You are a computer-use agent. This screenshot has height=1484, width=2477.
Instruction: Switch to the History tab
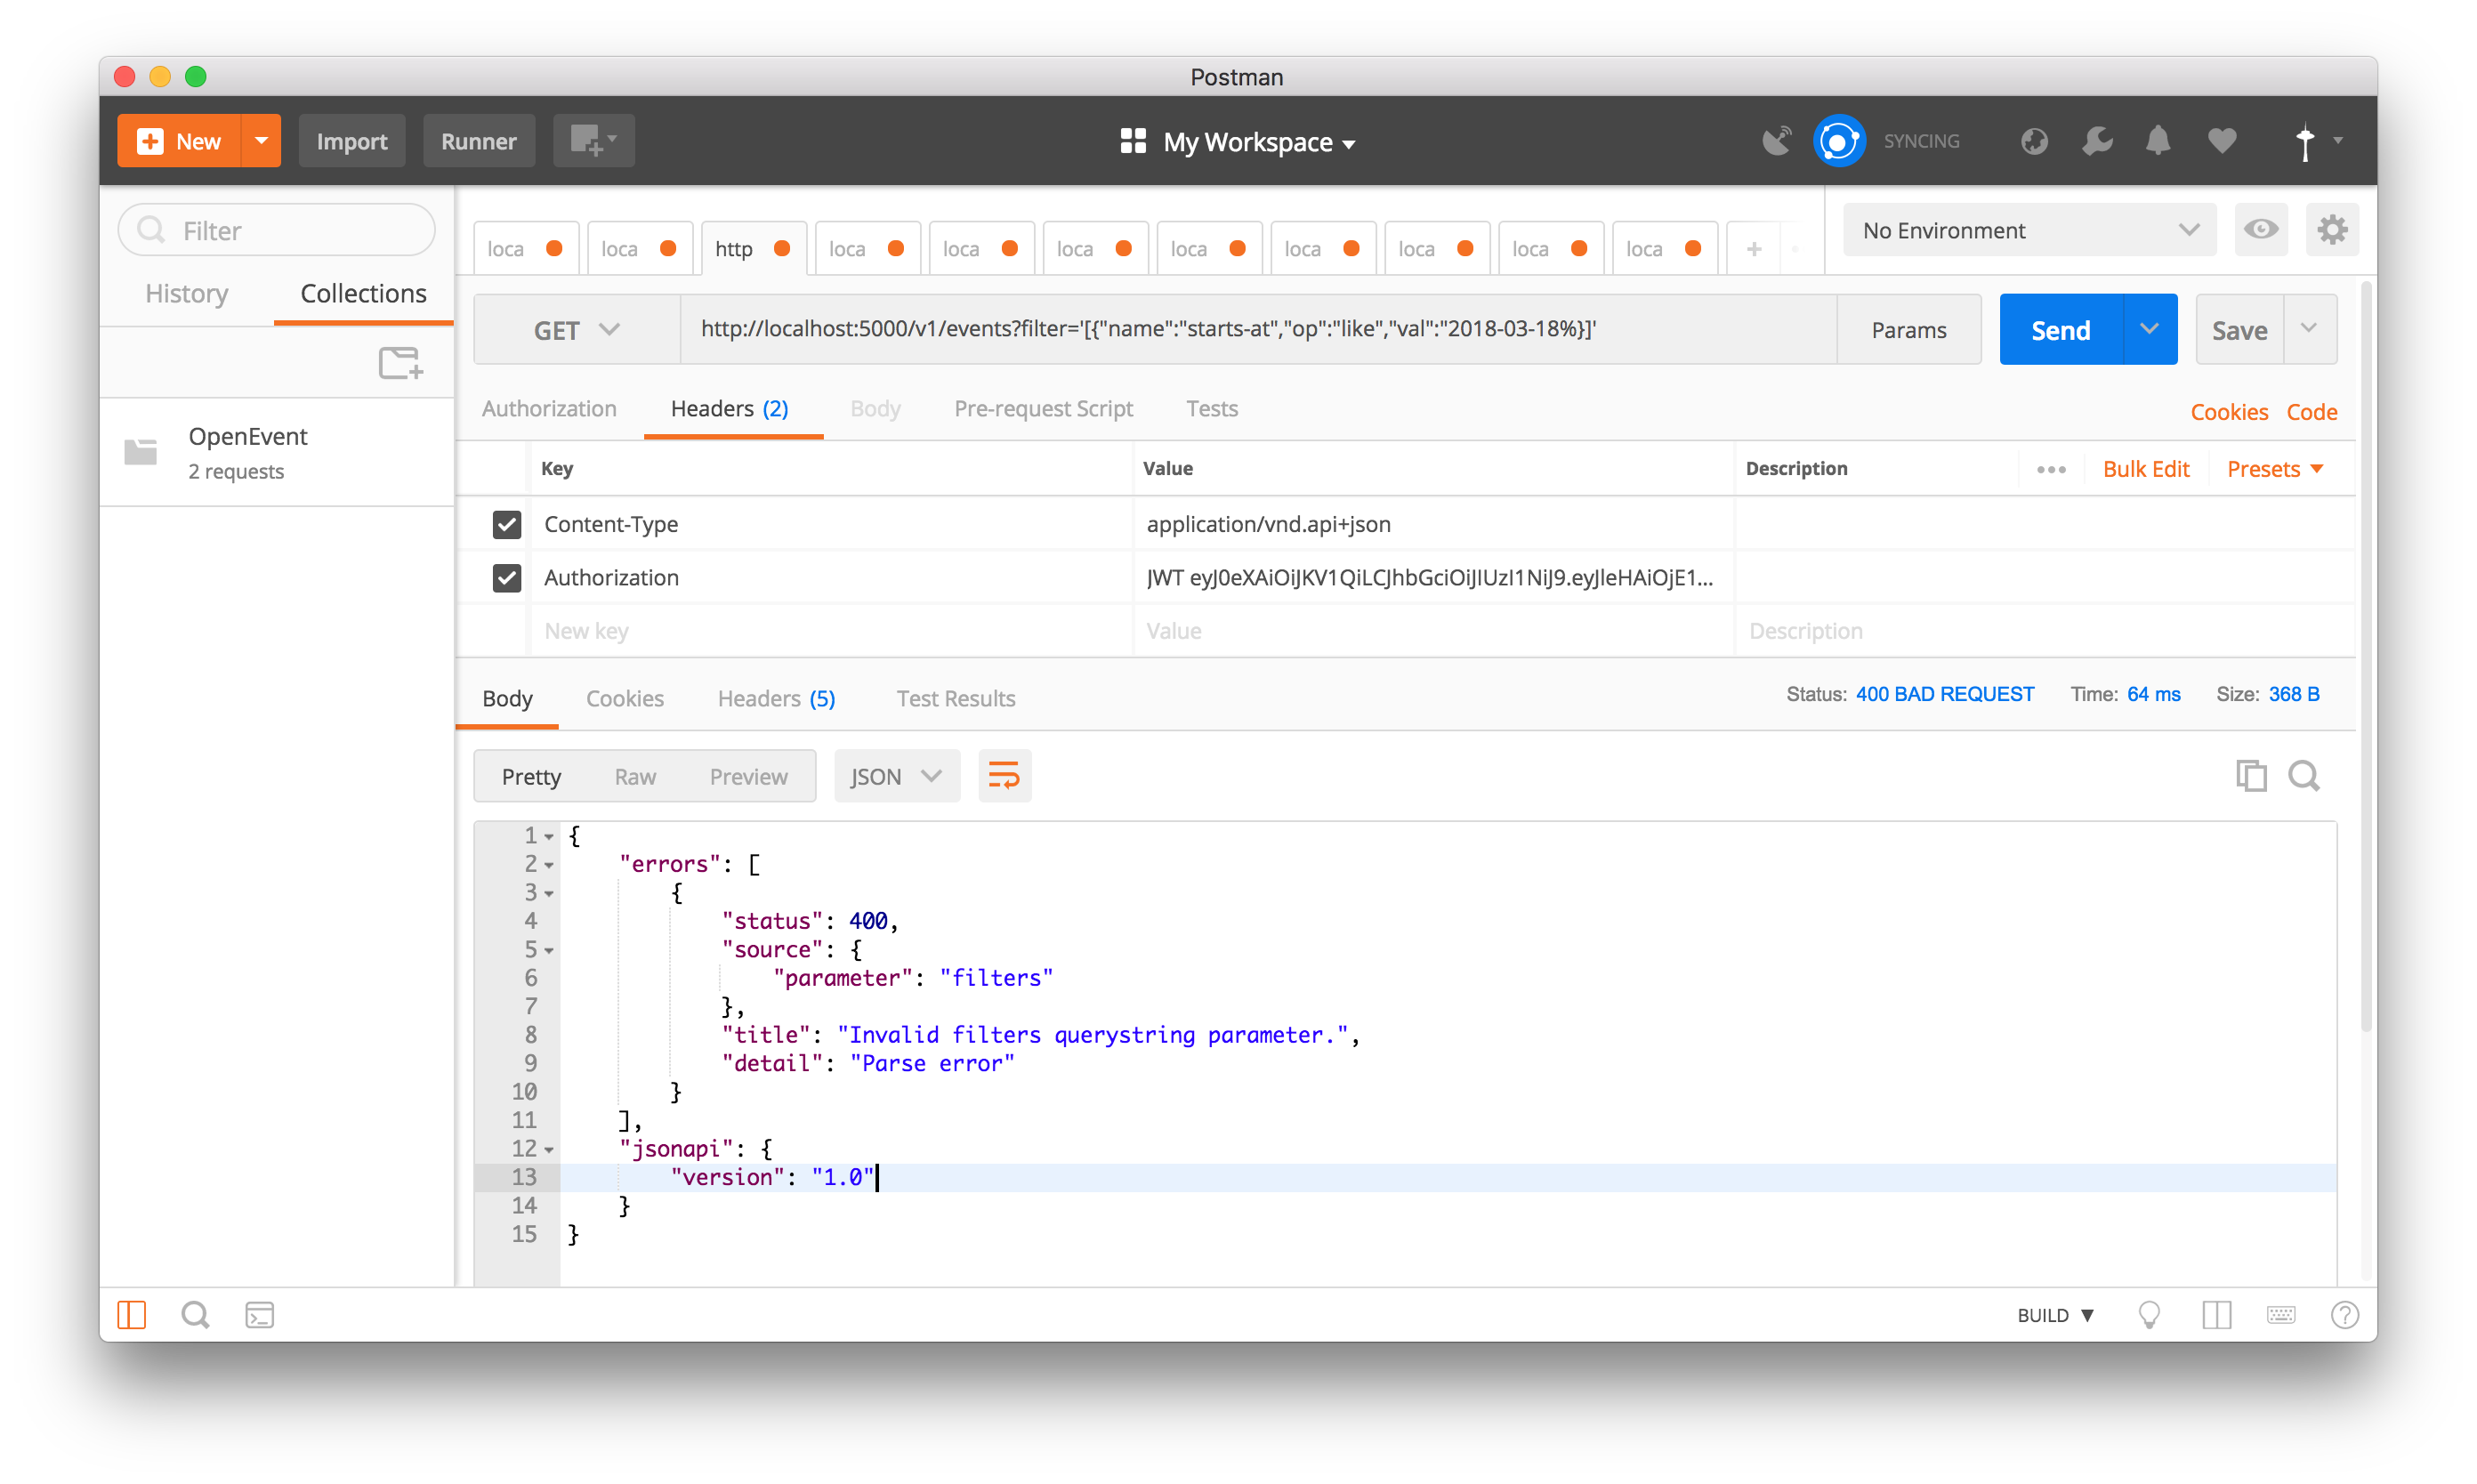(x=187, y=294)
